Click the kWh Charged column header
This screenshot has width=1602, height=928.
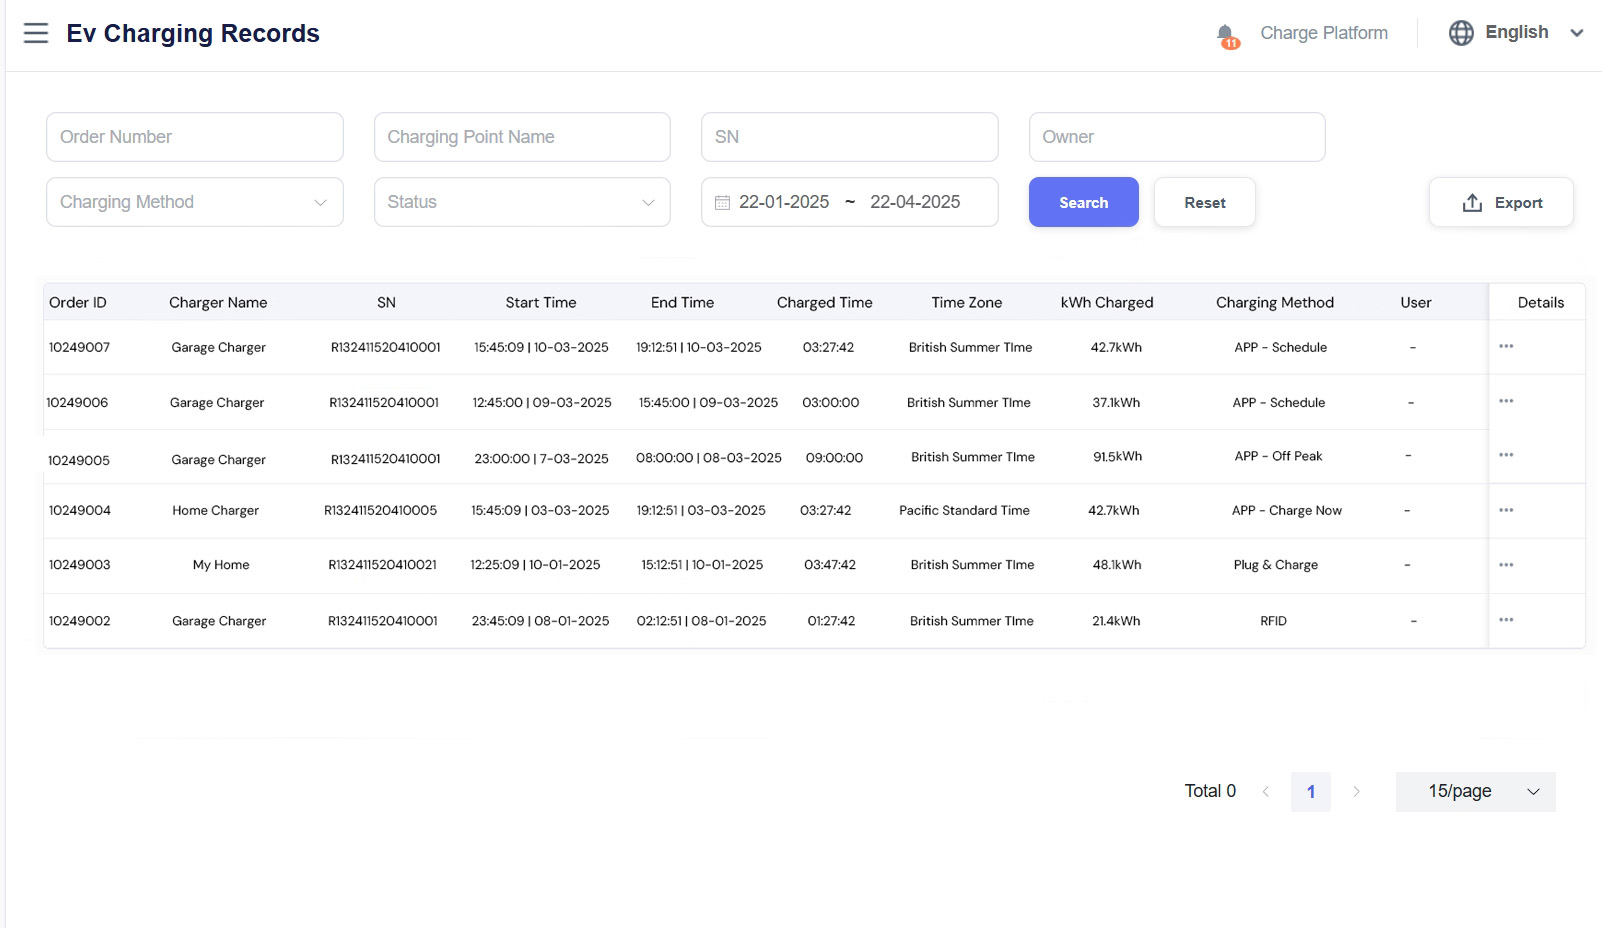[1107, 303]
